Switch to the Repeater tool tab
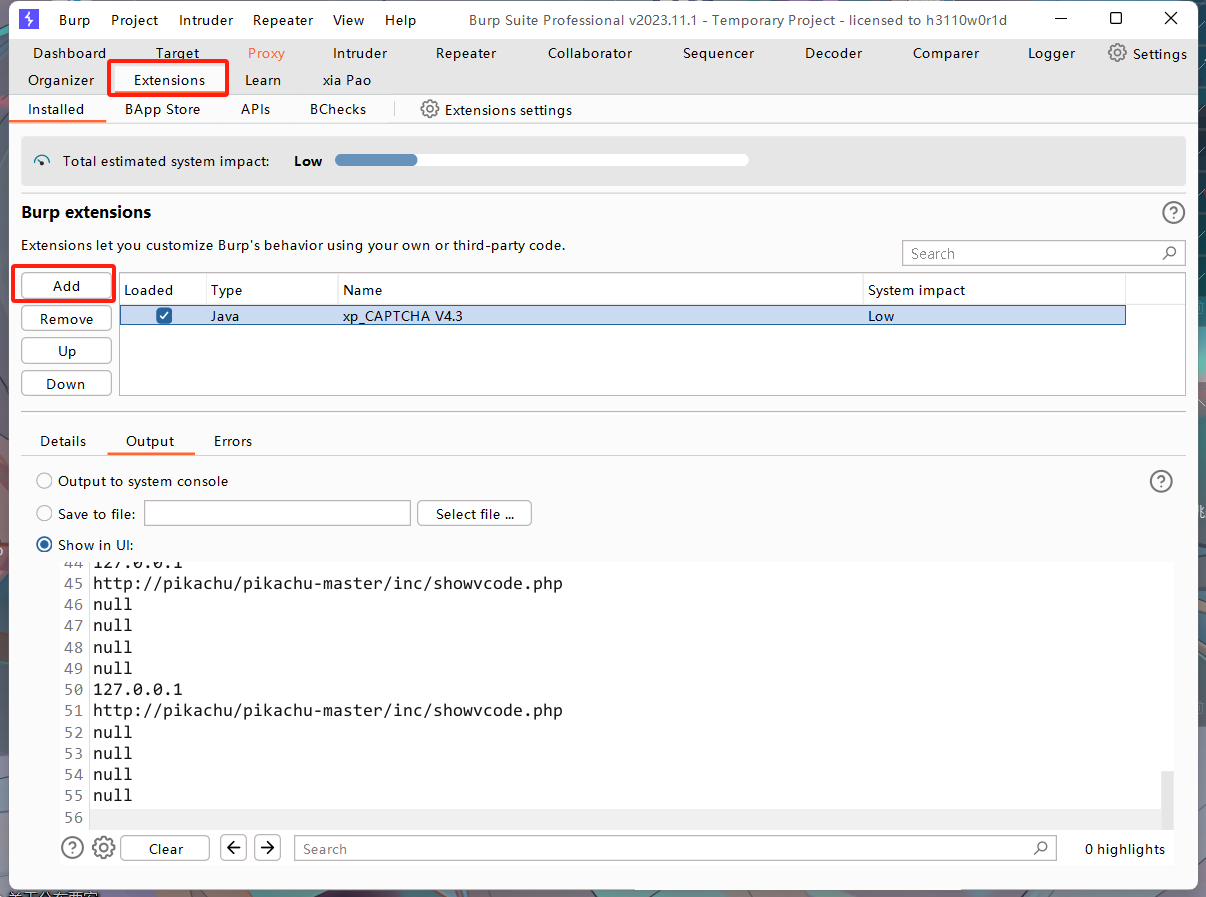 tap(466, 53)
